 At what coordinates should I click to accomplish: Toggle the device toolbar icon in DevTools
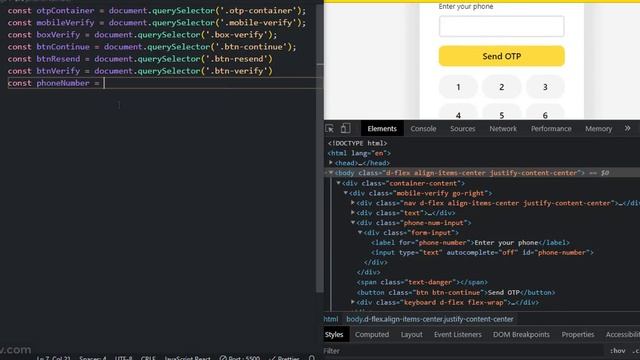(345, 129)
